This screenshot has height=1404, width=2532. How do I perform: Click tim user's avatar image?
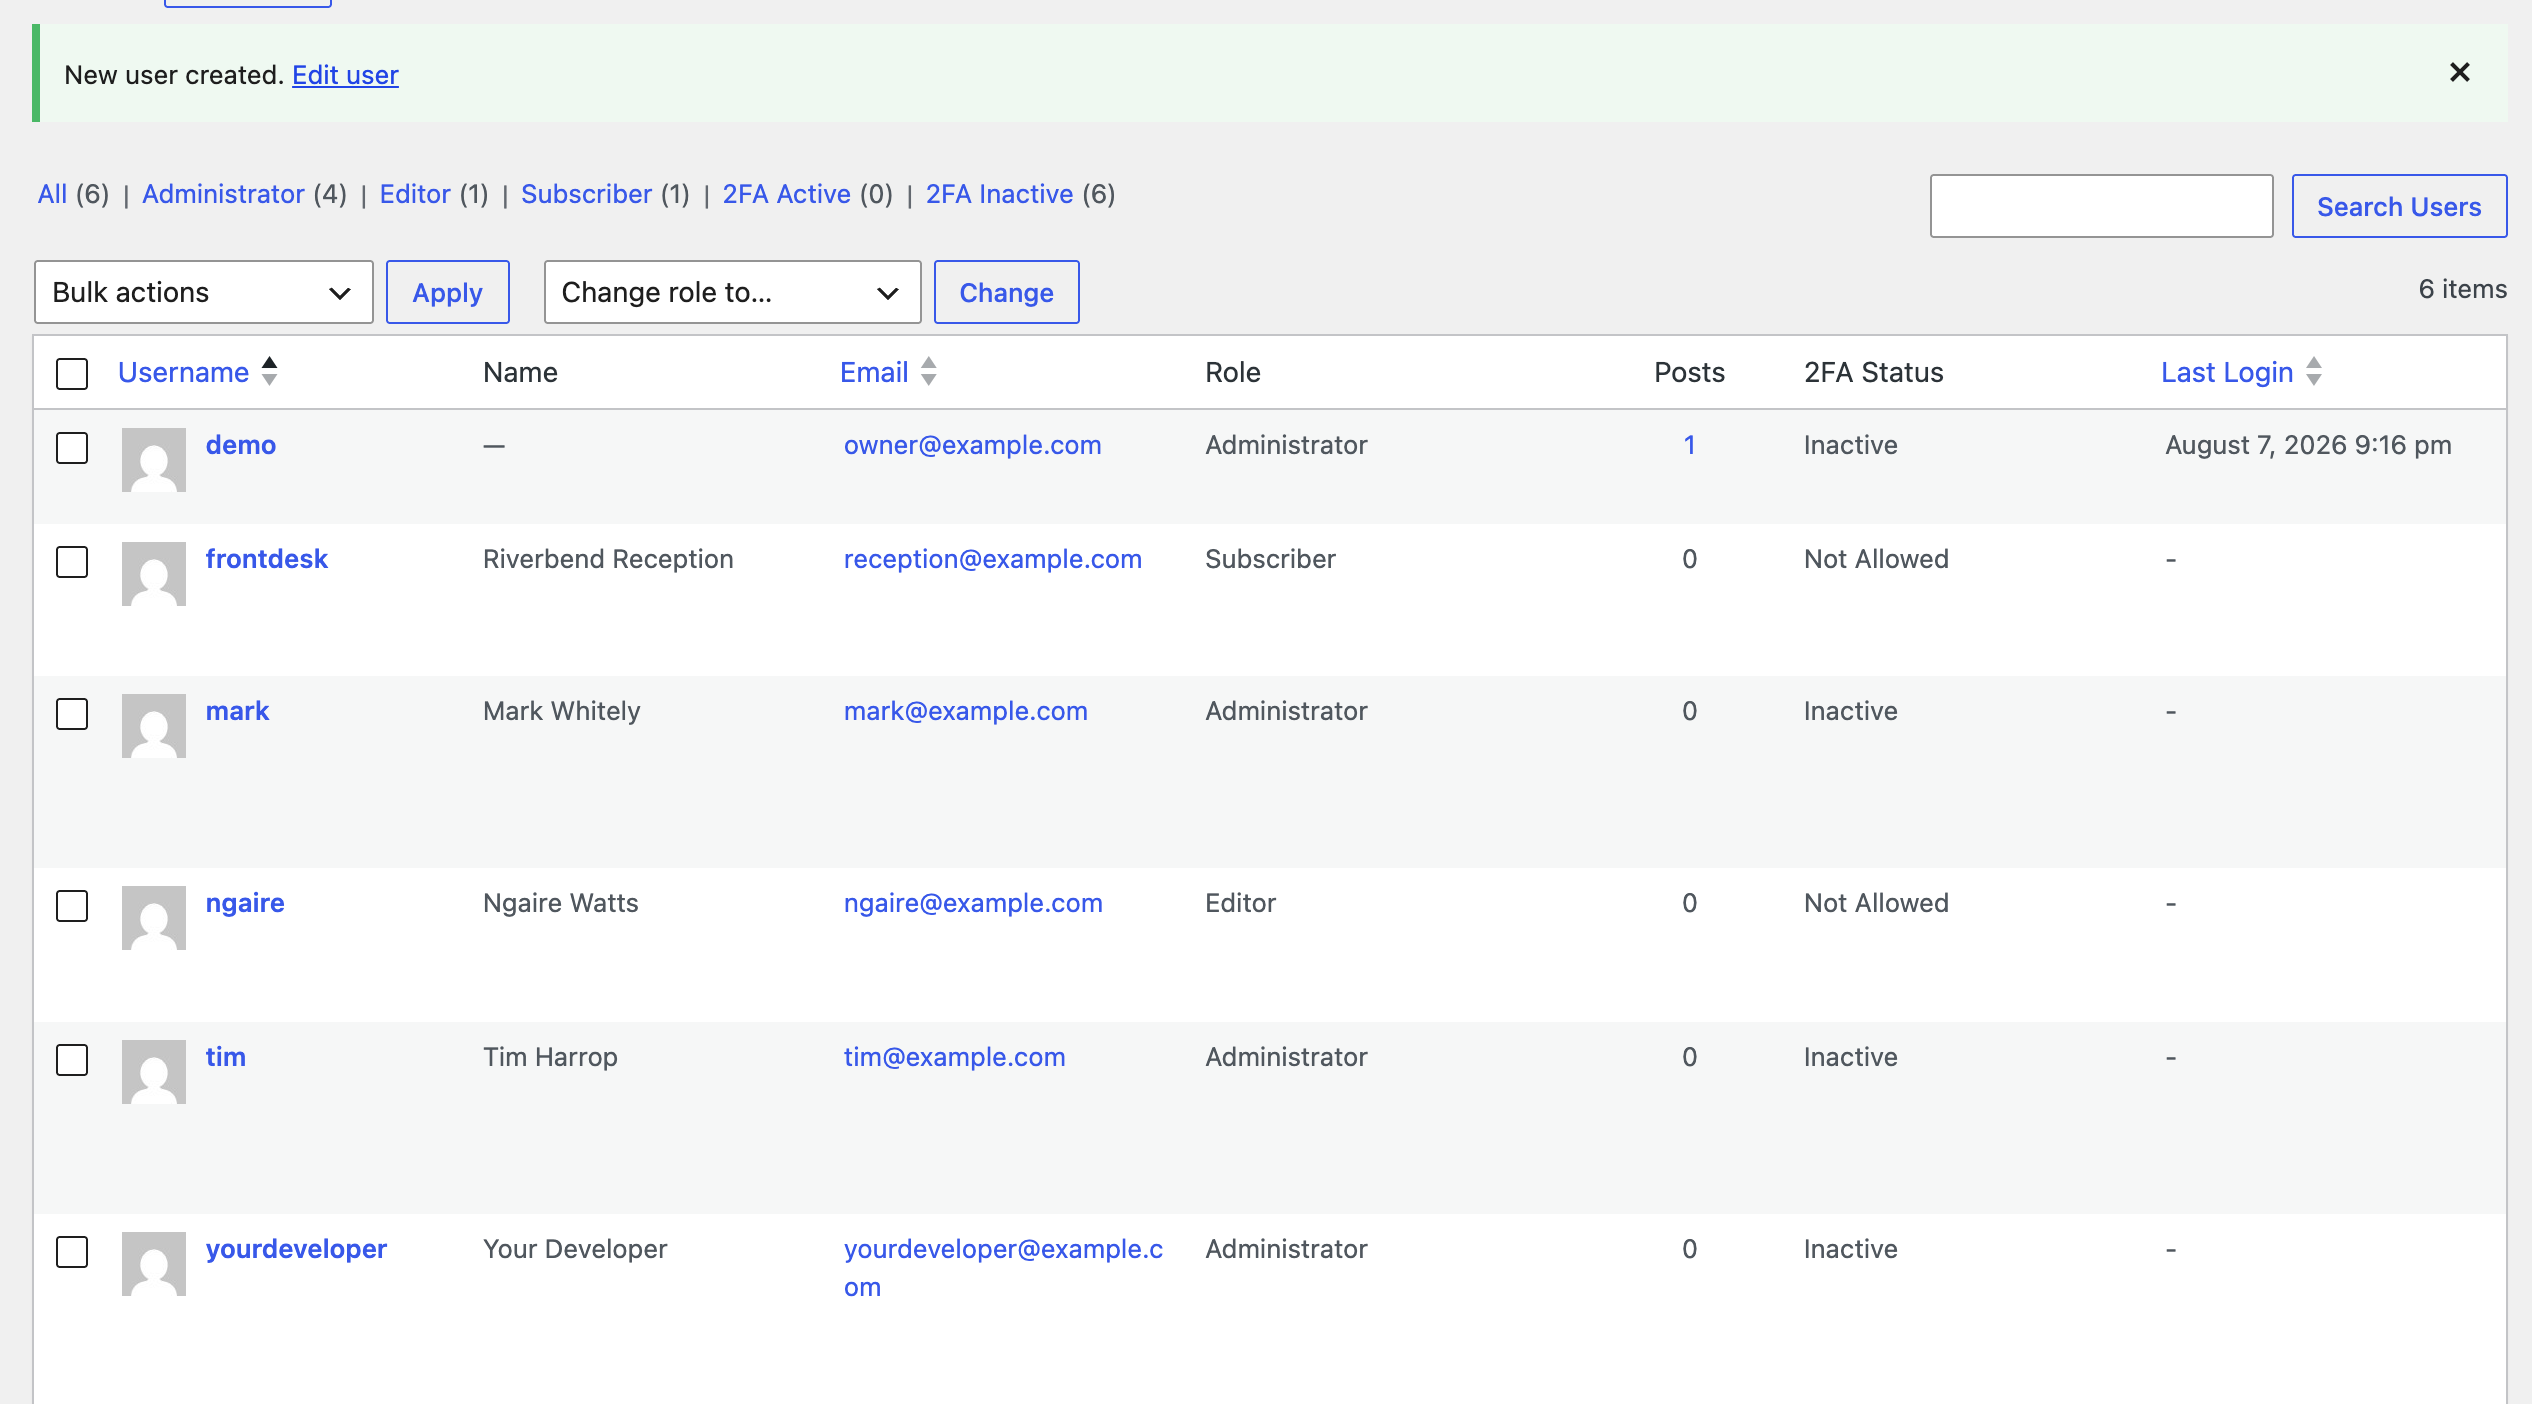[154, 1072]
